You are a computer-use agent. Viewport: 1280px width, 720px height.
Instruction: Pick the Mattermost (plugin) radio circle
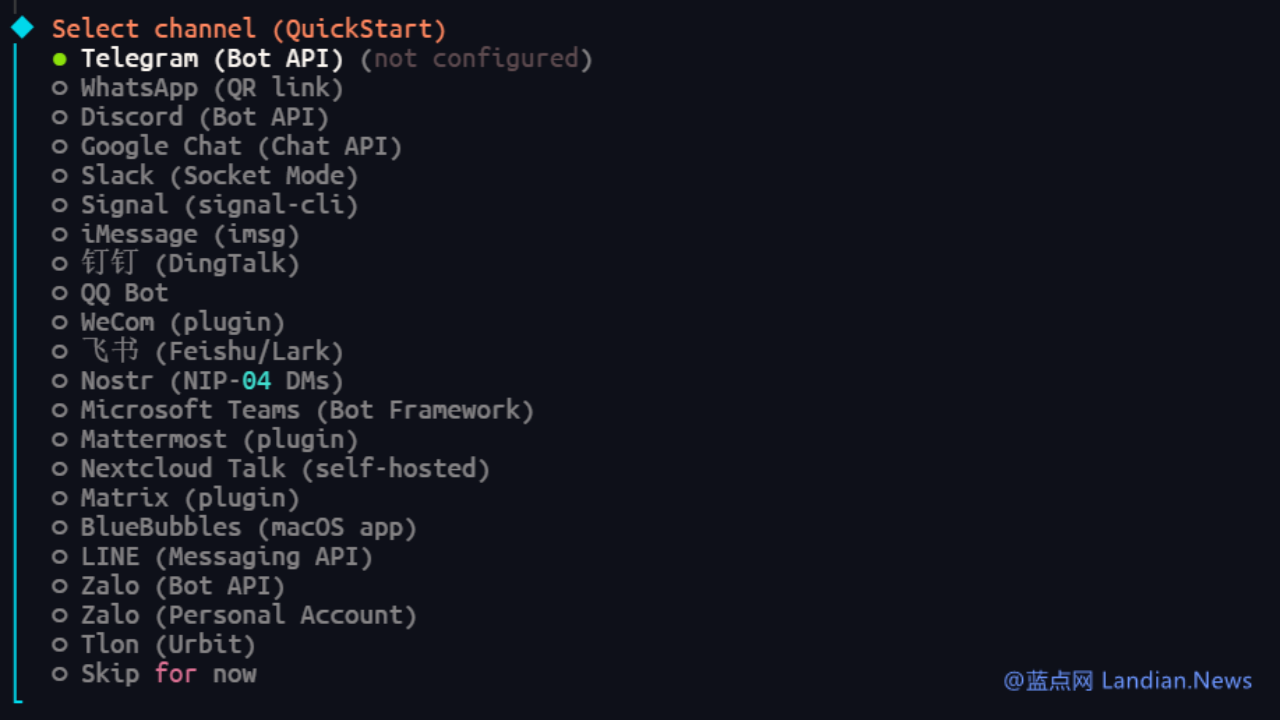(60, 440)
